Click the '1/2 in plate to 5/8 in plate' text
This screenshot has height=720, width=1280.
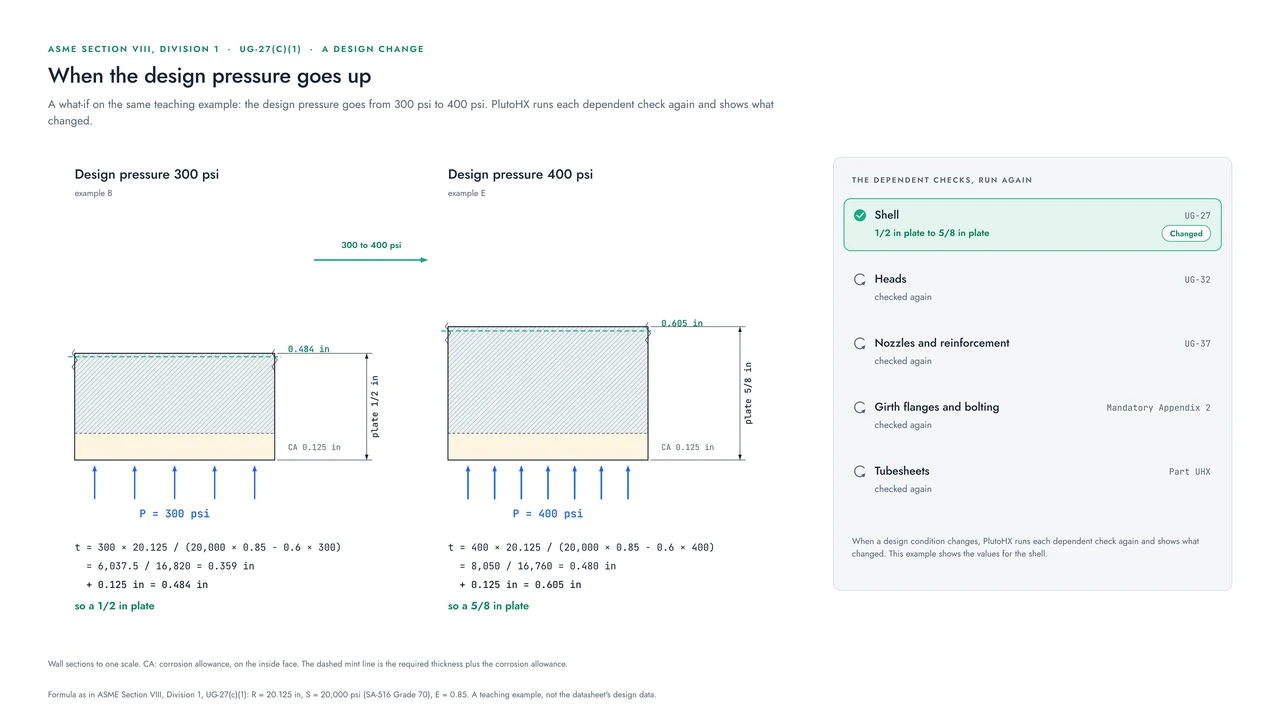(x=931, y=233)
